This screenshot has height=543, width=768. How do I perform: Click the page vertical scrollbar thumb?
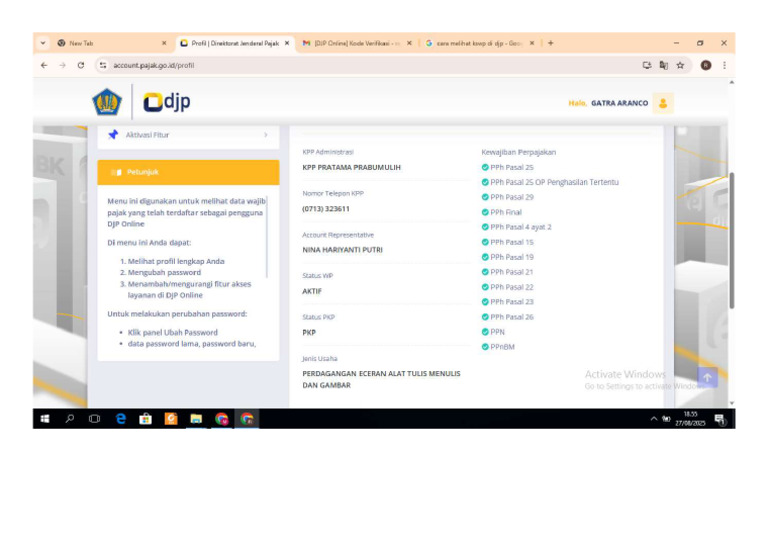pos(732,240)
